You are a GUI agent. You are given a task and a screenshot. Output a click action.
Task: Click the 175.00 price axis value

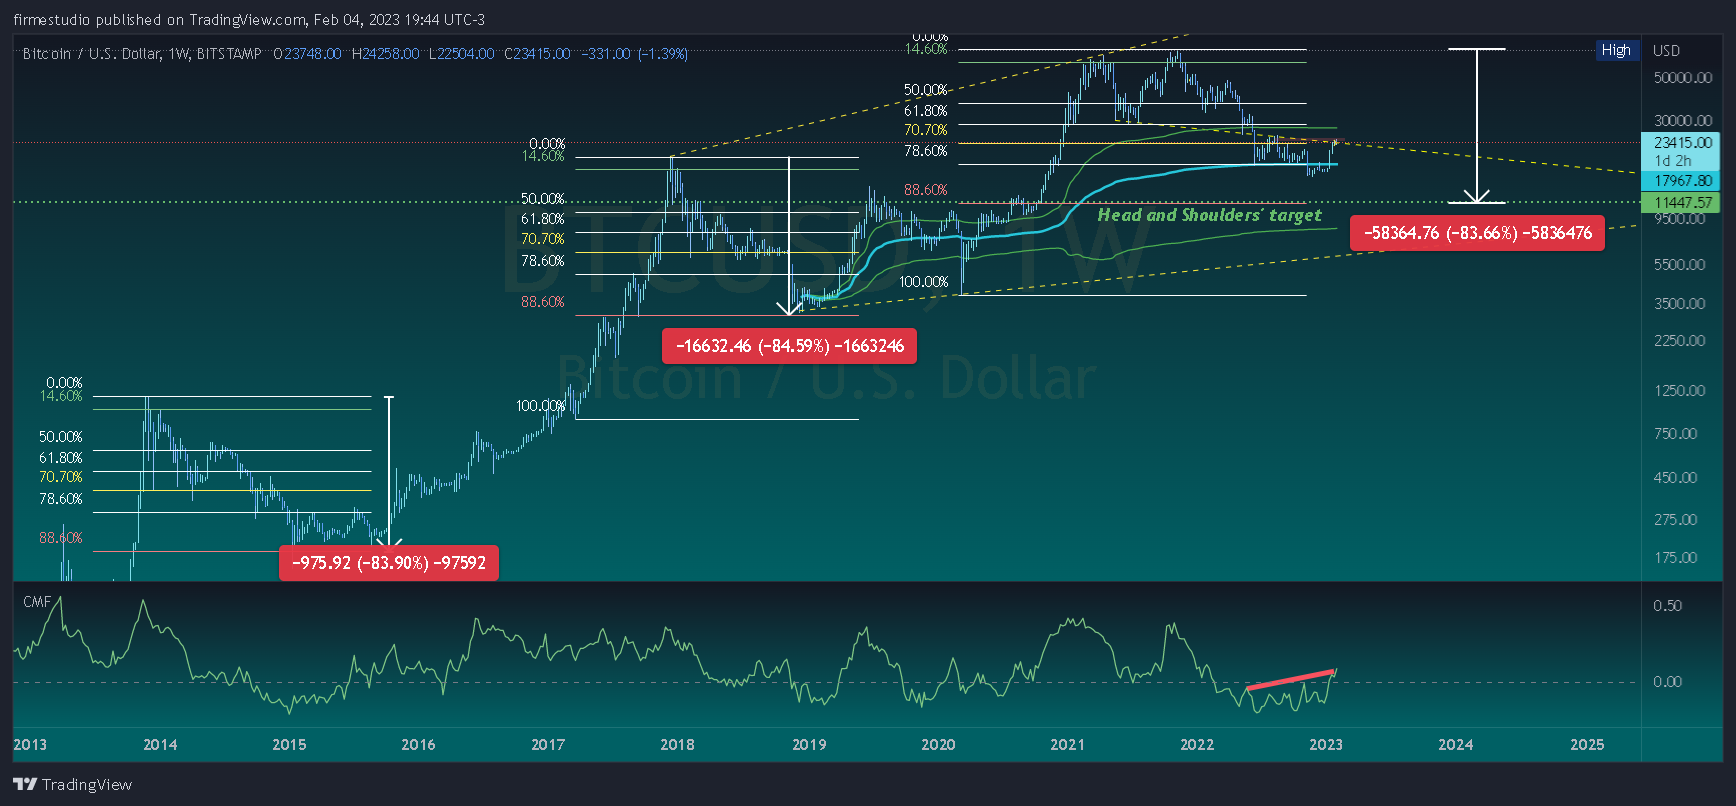pos(1676,557)
